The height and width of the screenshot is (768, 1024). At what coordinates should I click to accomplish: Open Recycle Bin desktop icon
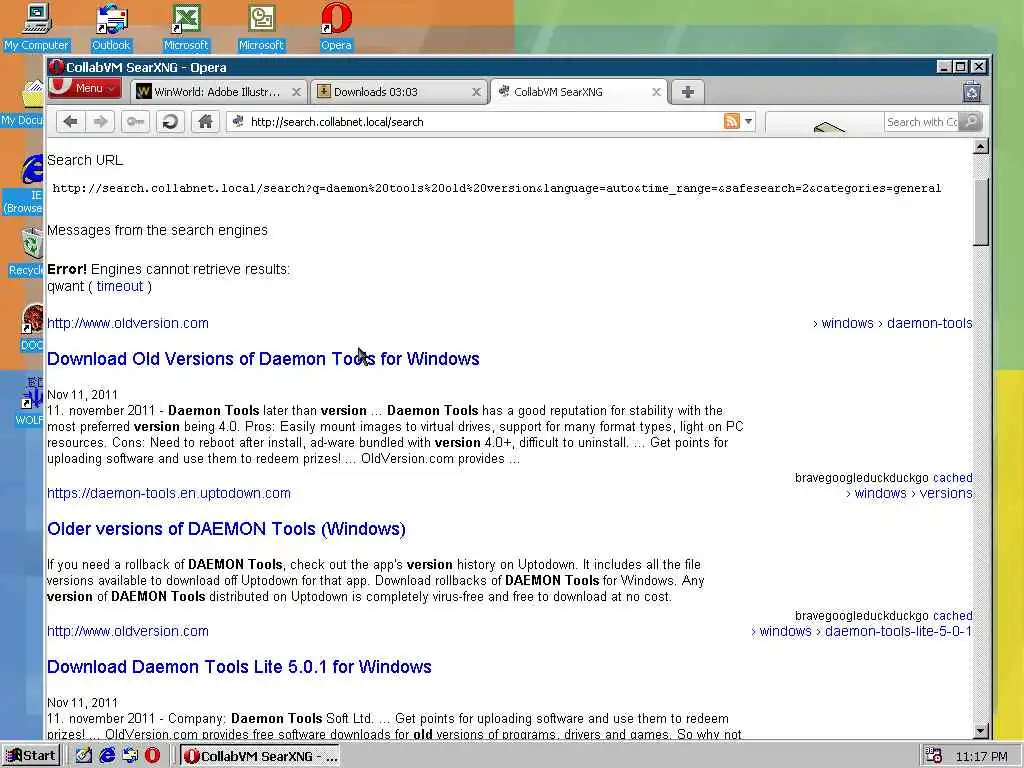(x=26, y=252)
